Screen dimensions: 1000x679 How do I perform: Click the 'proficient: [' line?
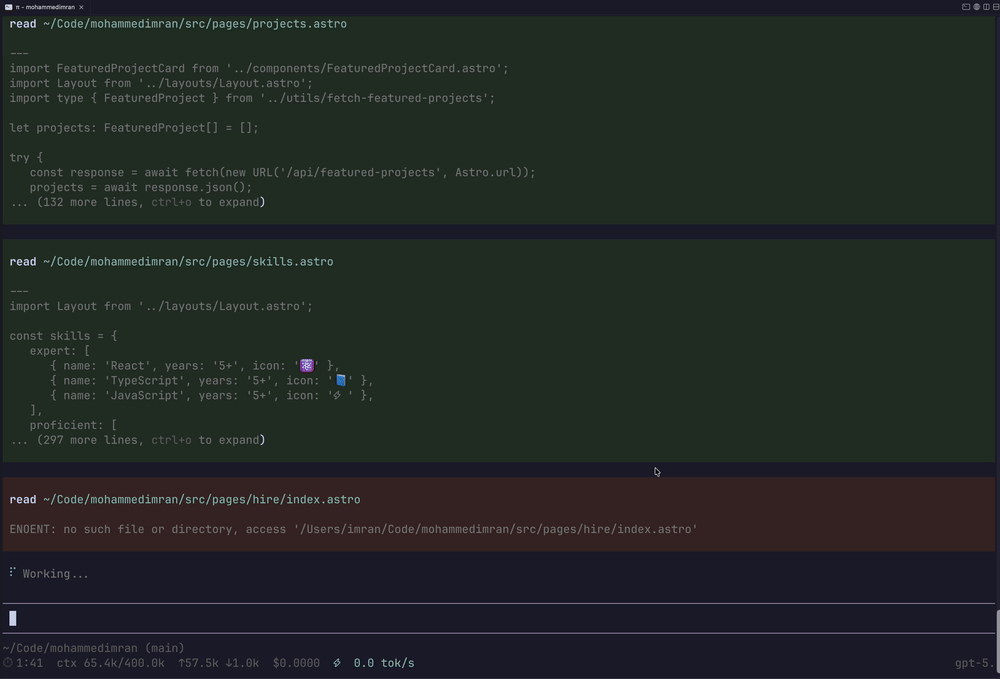pos(73,425)
